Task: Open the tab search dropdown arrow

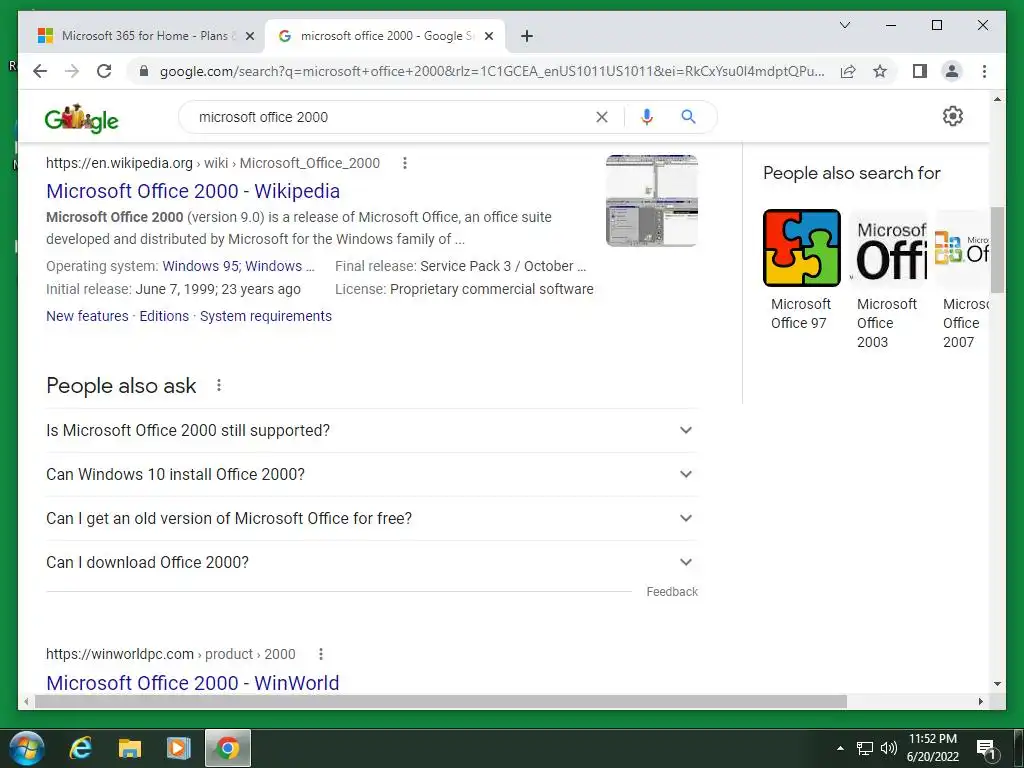Action: click(844, 25)
